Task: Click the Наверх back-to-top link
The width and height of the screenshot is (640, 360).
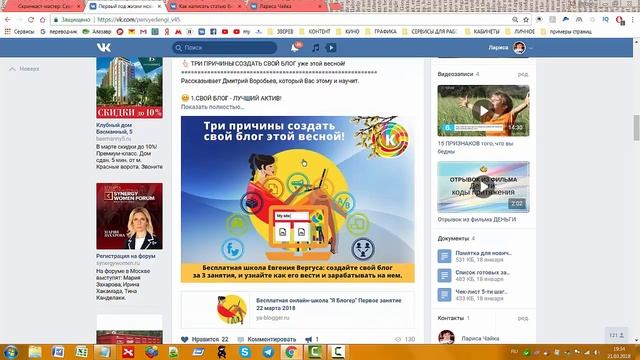Action: [24, 69]
